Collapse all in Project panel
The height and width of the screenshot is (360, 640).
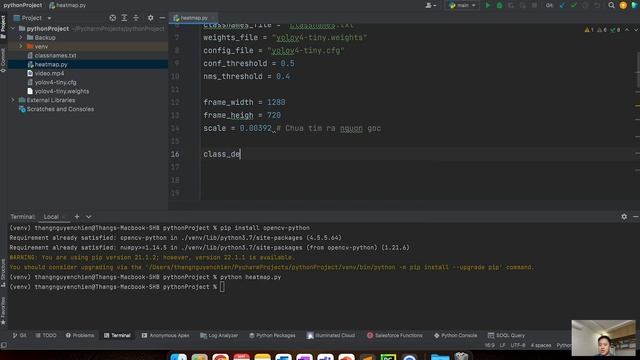(x=136, y=18)
